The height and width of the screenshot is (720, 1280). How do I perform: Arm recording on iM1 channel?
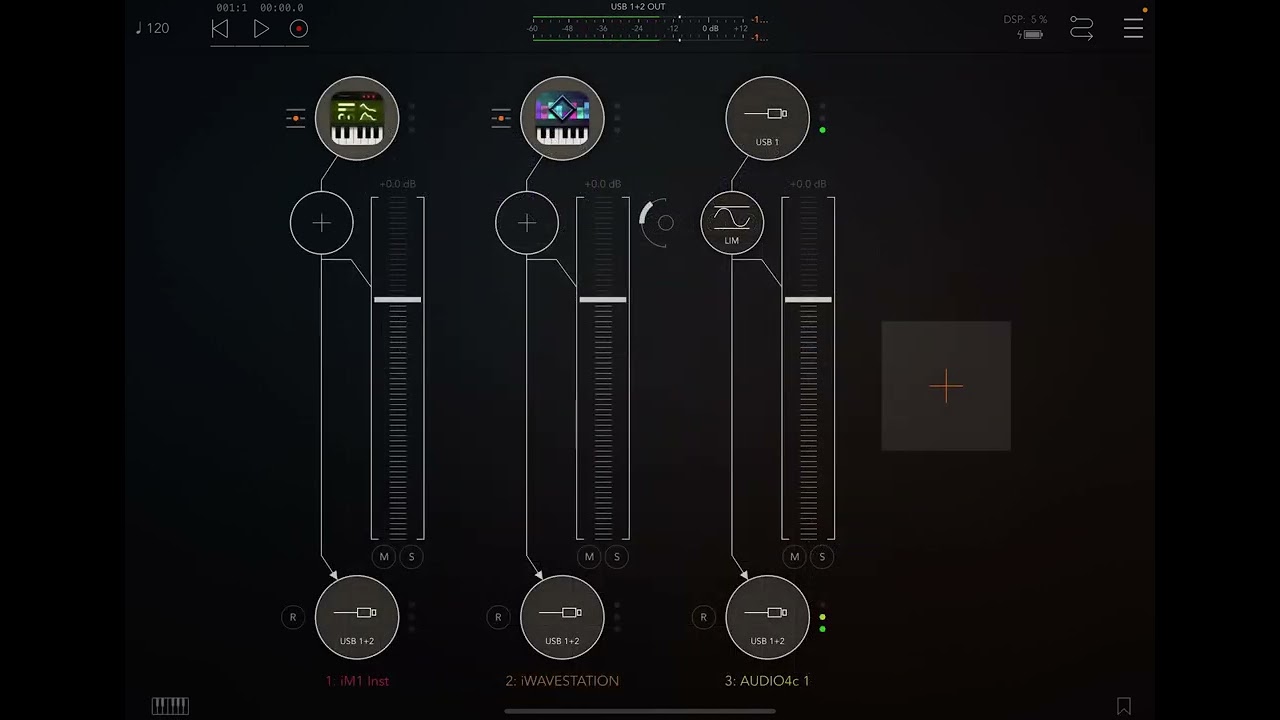click(x=293, y=617)
